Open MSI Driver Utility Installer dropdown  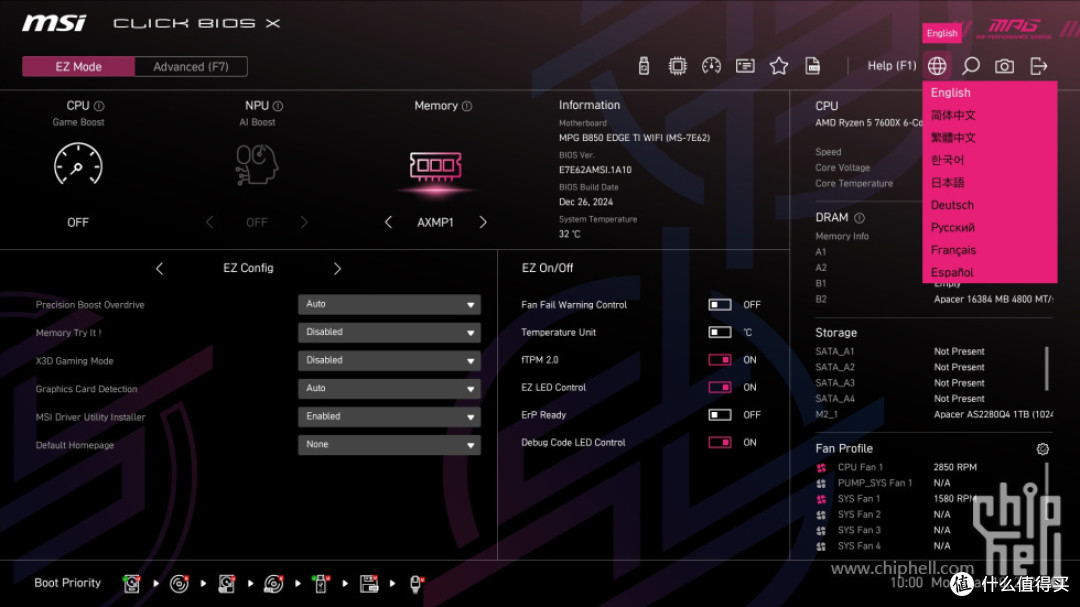click(x=389, y=417)
